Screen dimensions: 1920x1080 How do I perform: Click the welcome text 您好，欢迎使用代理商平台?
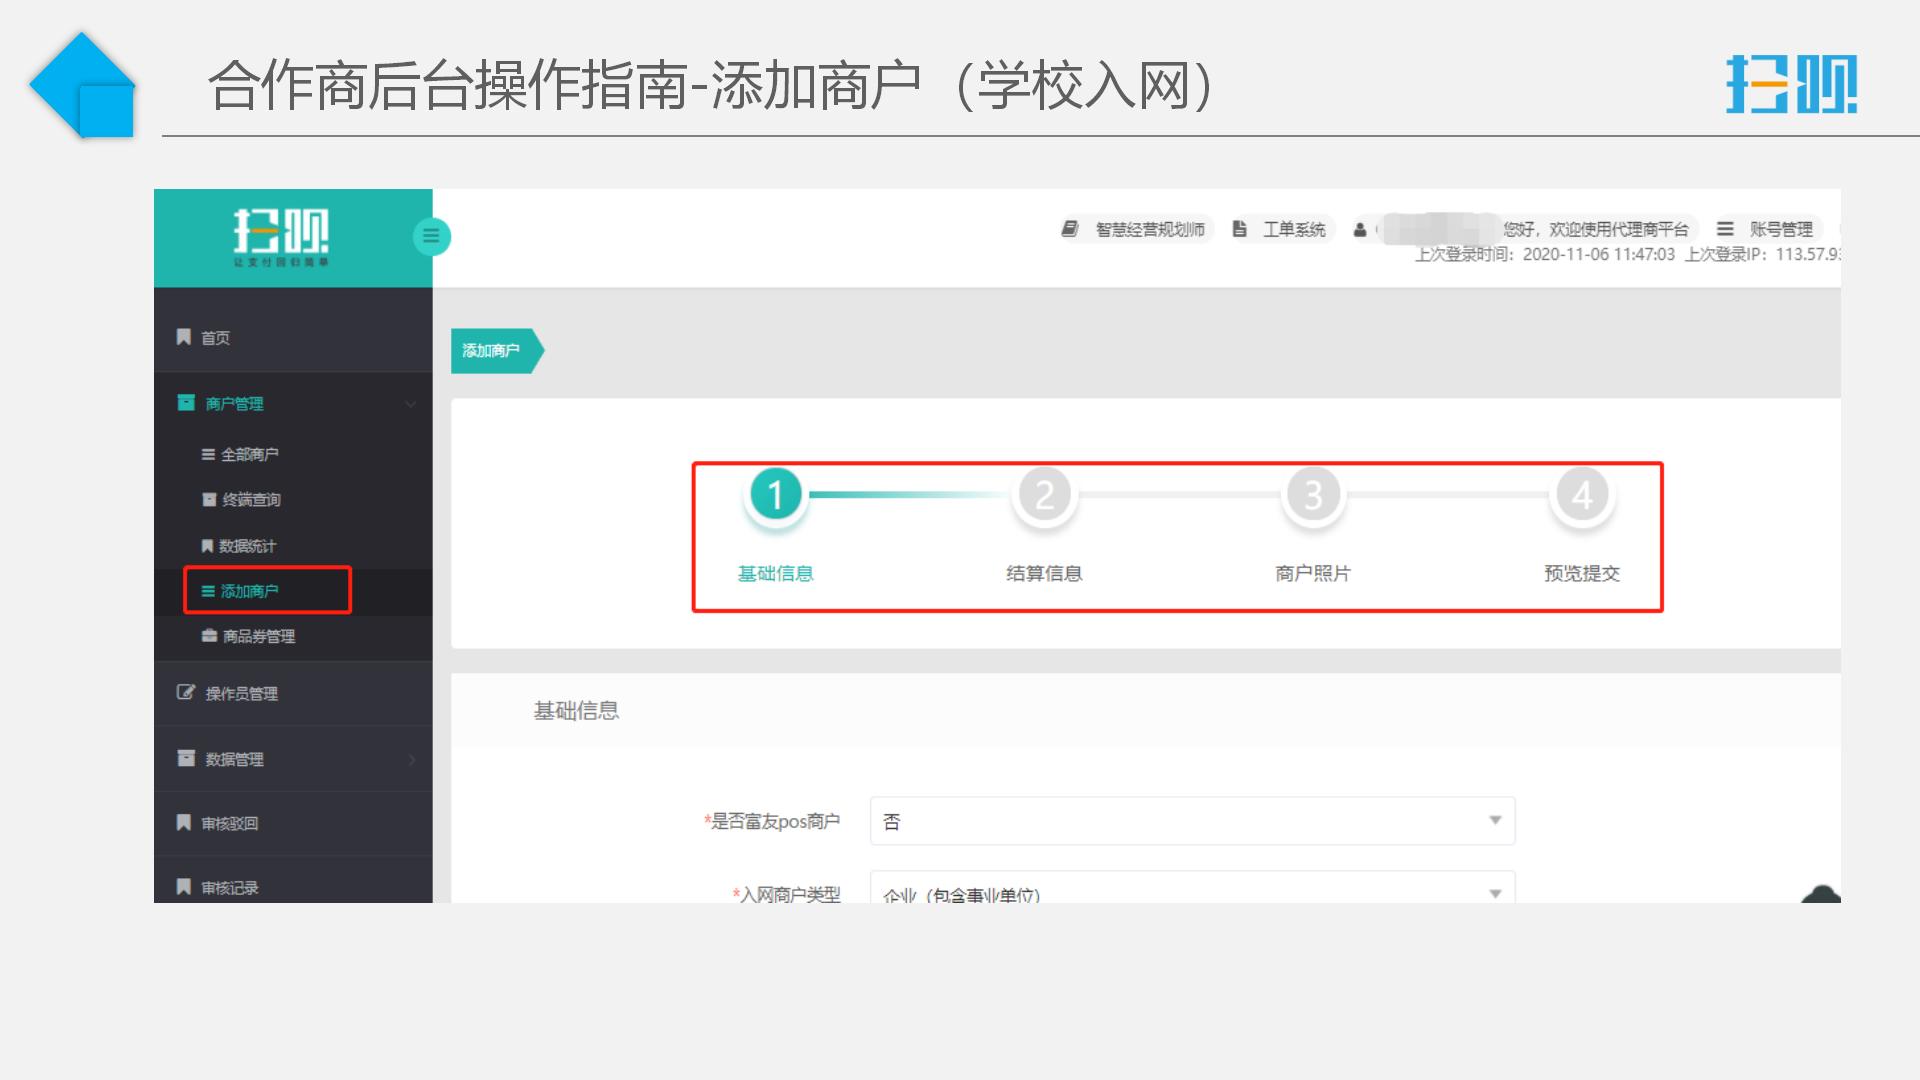point(1596,229)
